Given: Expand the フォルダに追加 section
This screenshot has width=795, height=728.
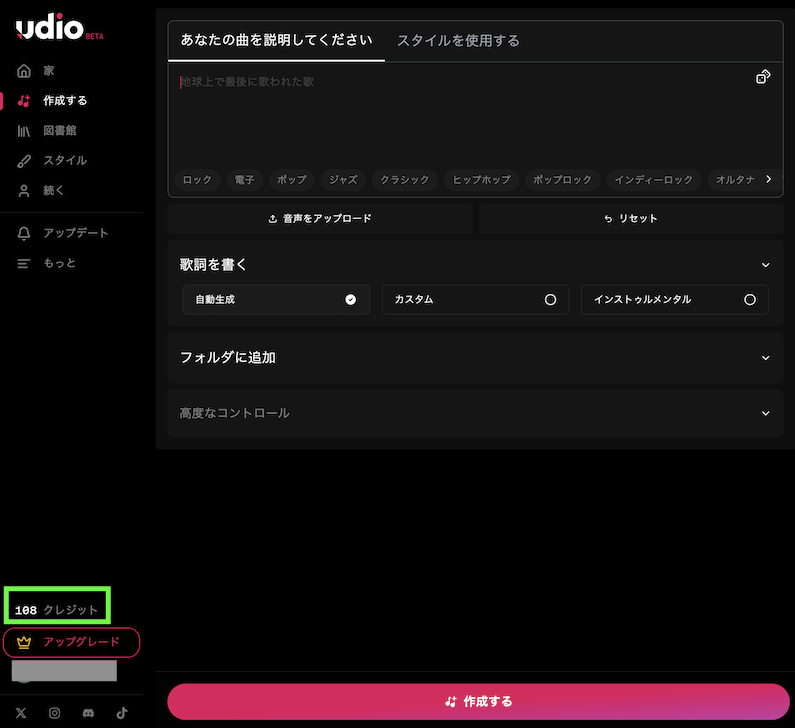Looking at the screenshot, I should tap(766, 357).
